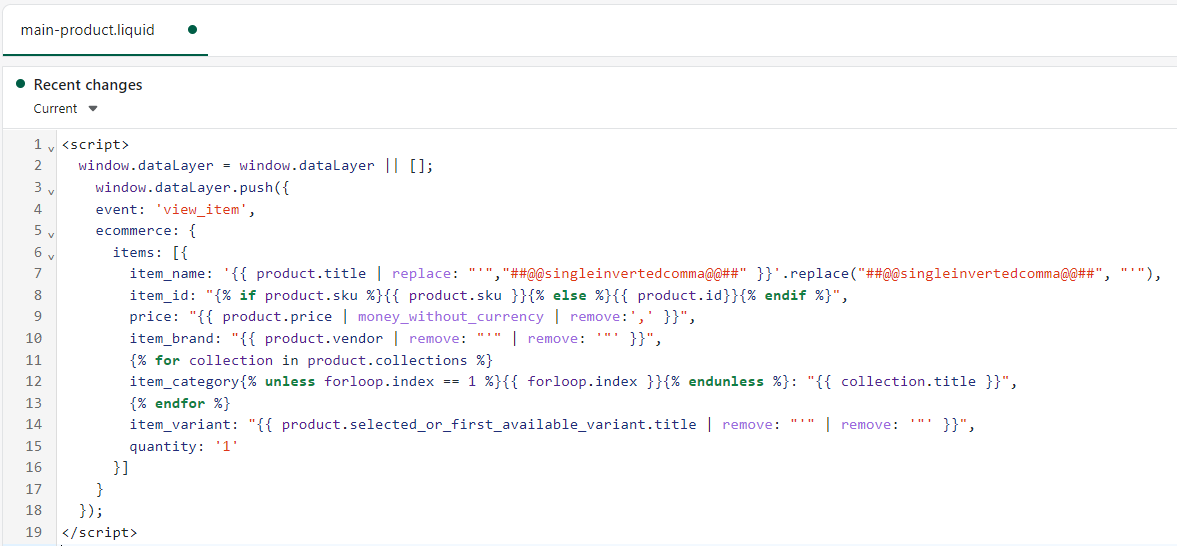The image size is (1177, 546).
Task: Click the closing </script> tag
Action: (100, 532)
